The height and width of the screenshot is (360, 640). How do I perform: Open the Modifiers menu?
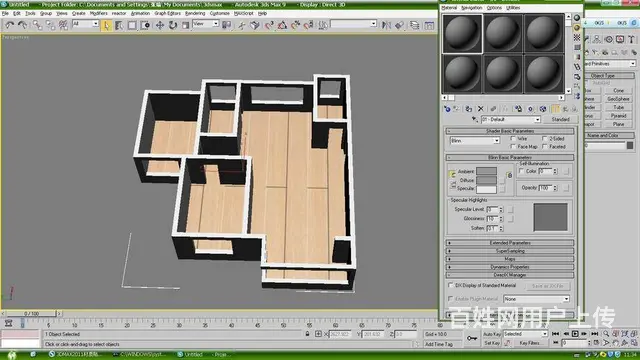pos(98,13)
